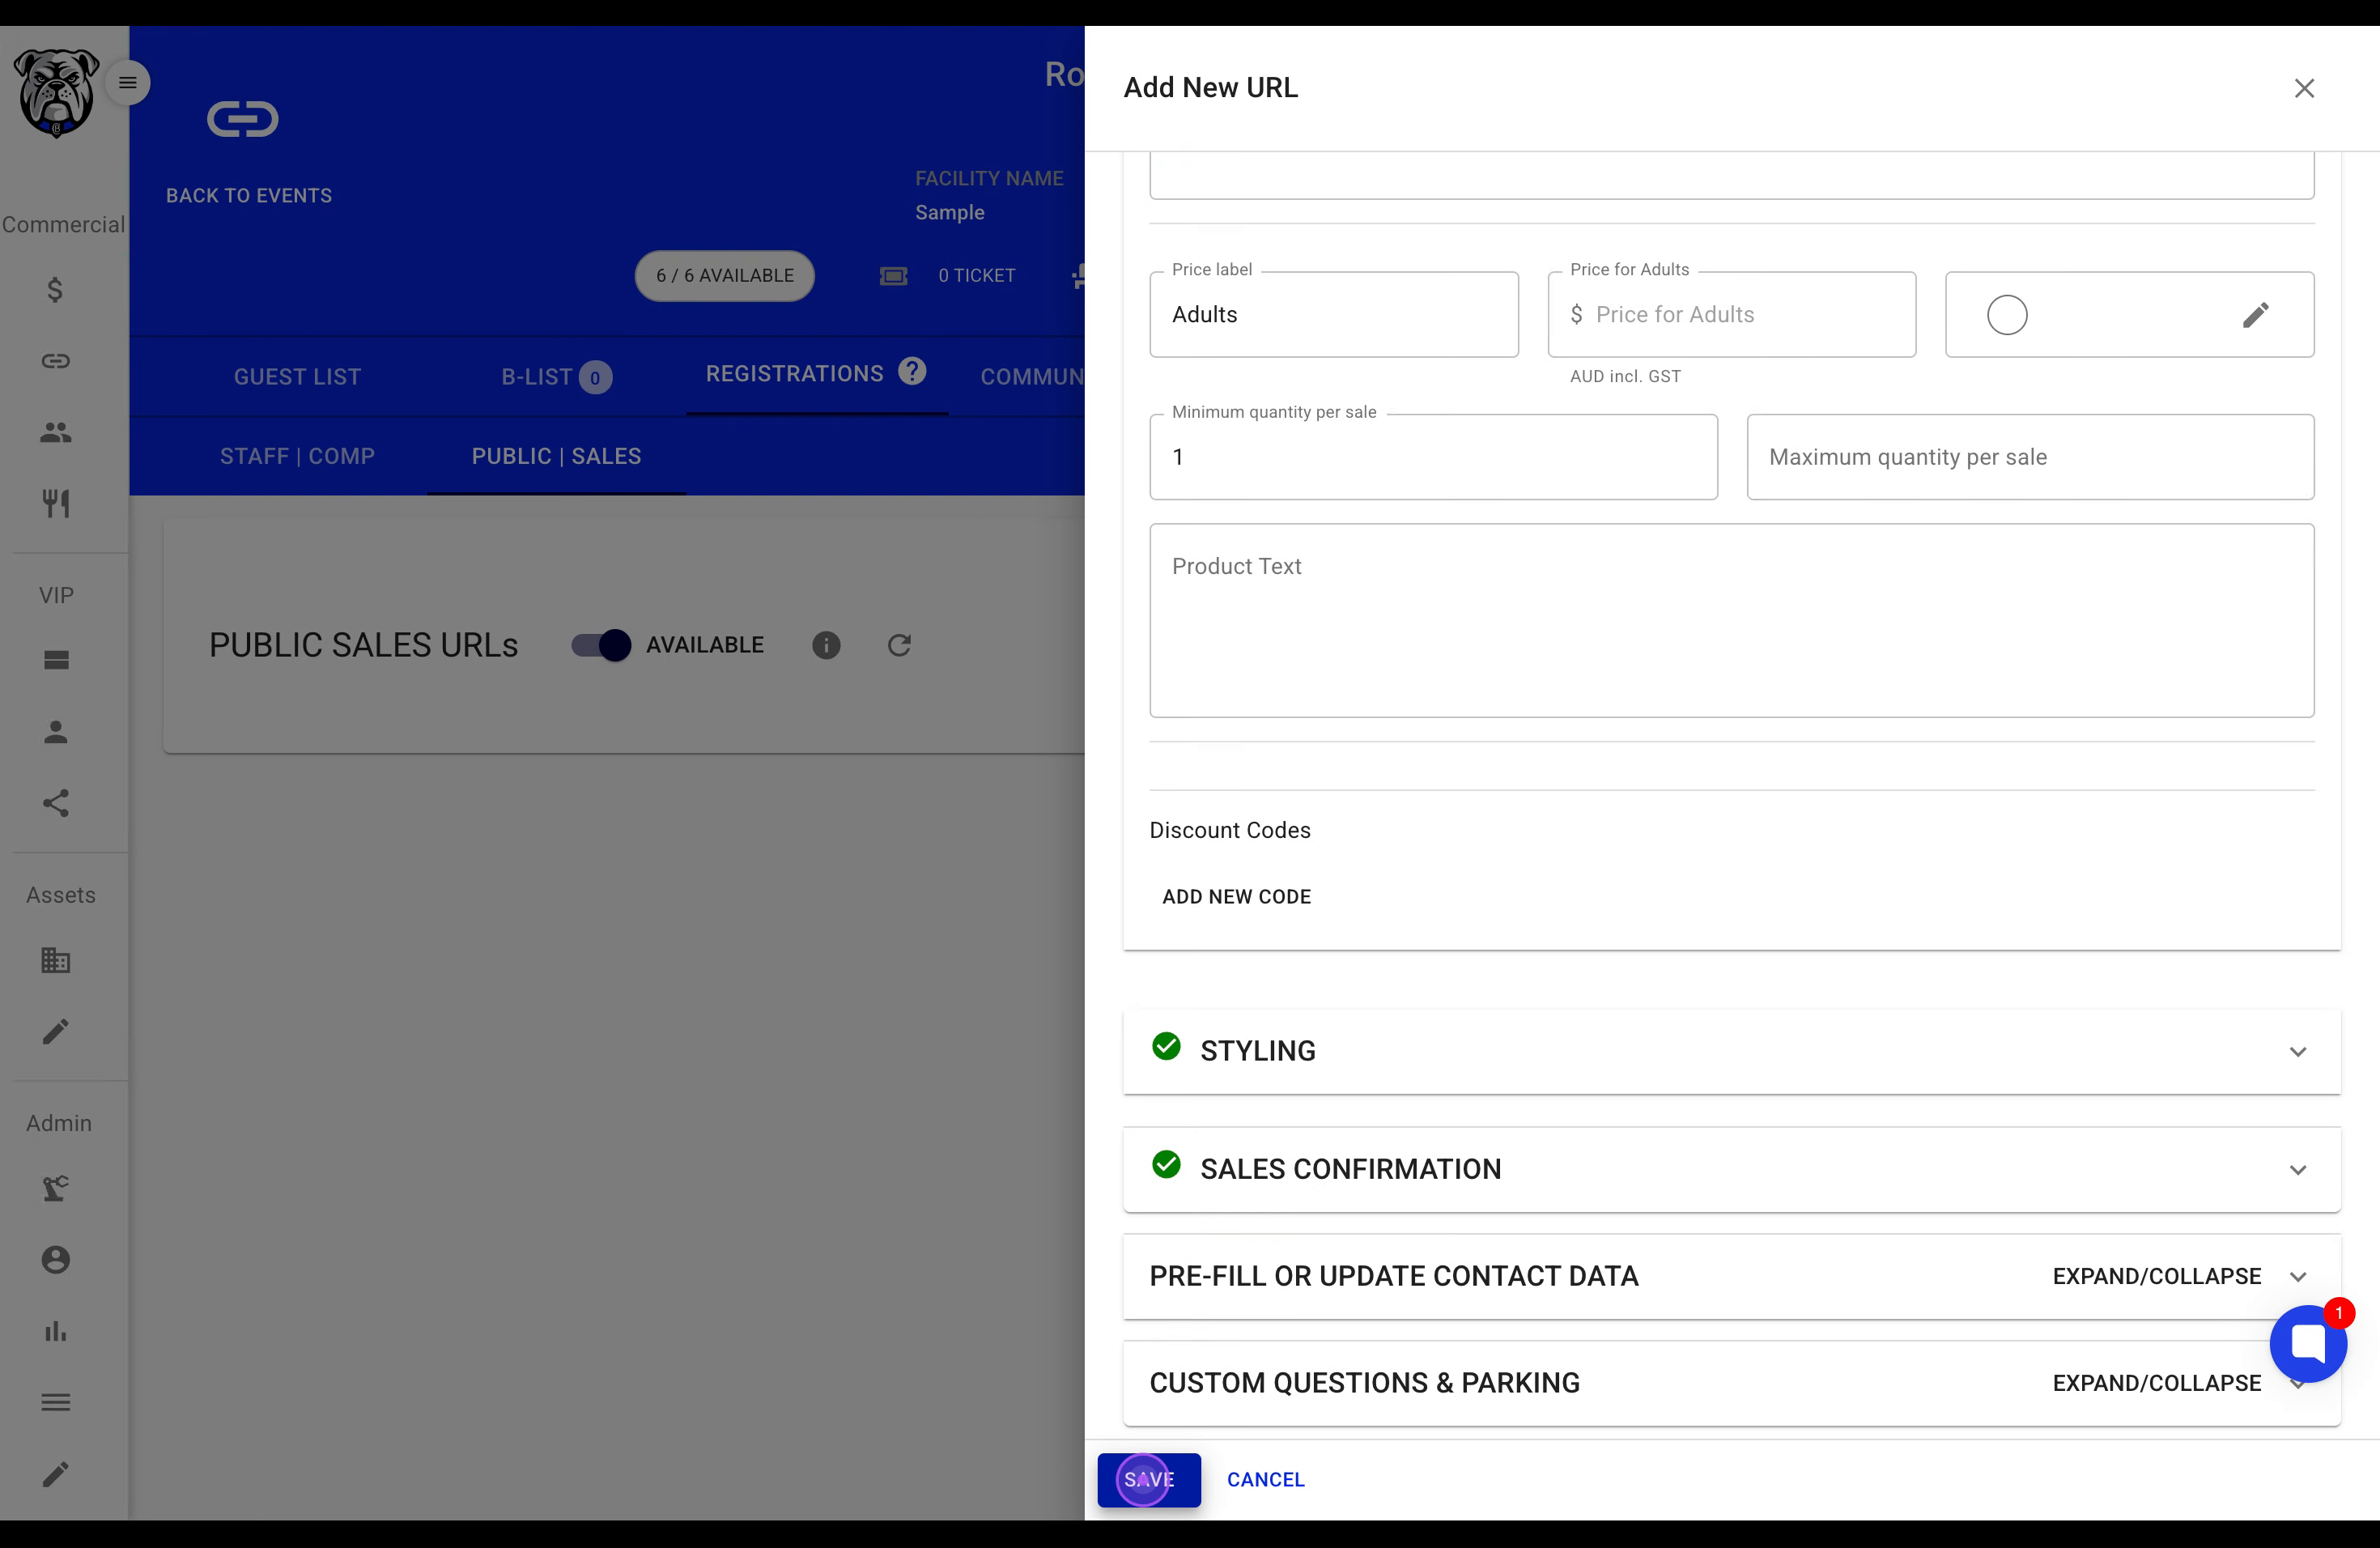Click the info icon next to AVAILABLE

(826, 645)
